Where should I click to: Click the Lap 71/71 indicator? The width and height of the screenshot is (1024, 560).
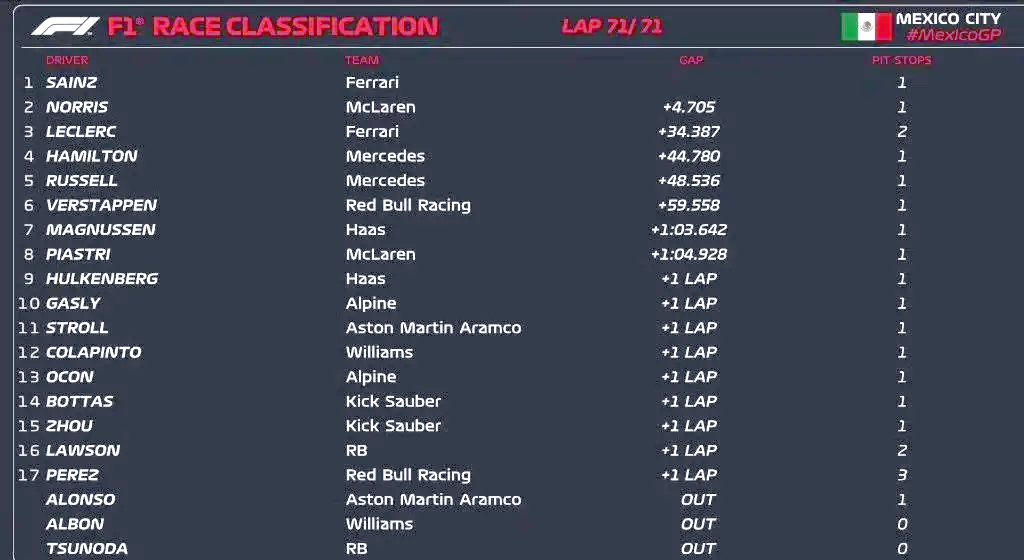(x=612, y=27)
